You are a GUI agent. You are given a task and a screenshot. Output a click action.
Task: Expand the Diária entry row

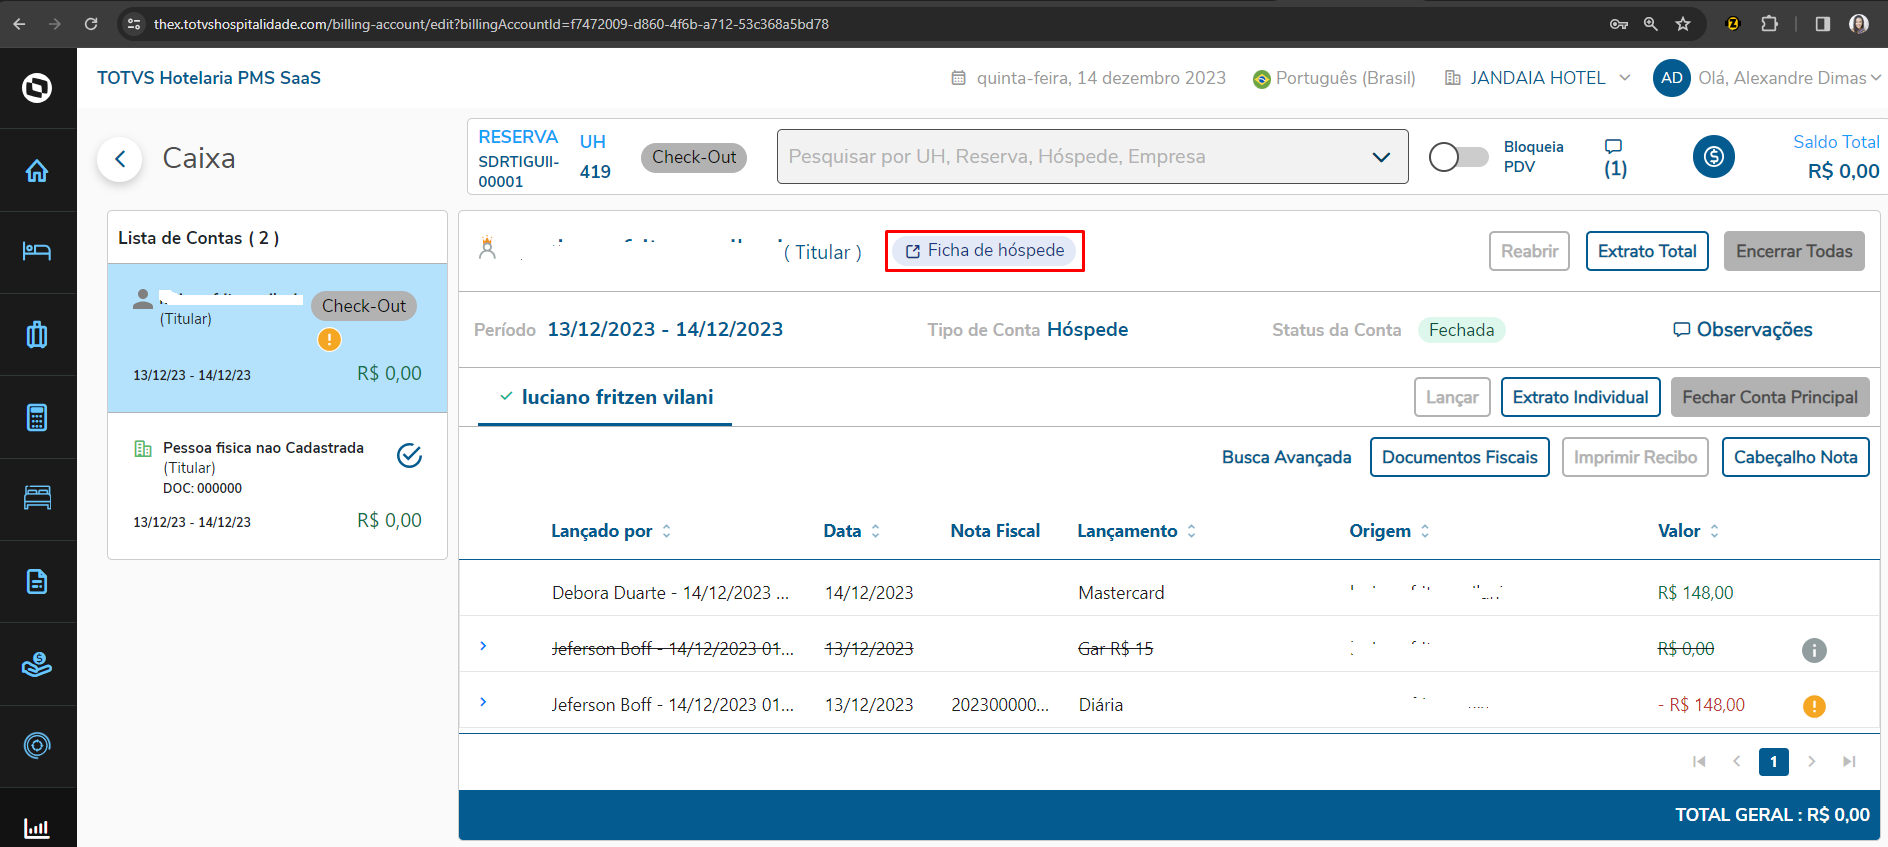[483, 702]
